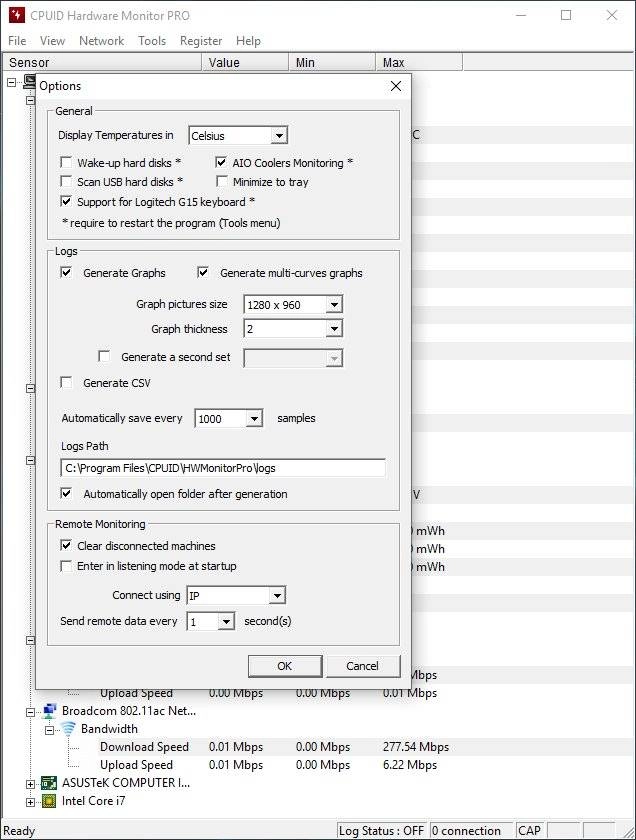Expand the Intel Core i7 node

[x=31, y=802]
